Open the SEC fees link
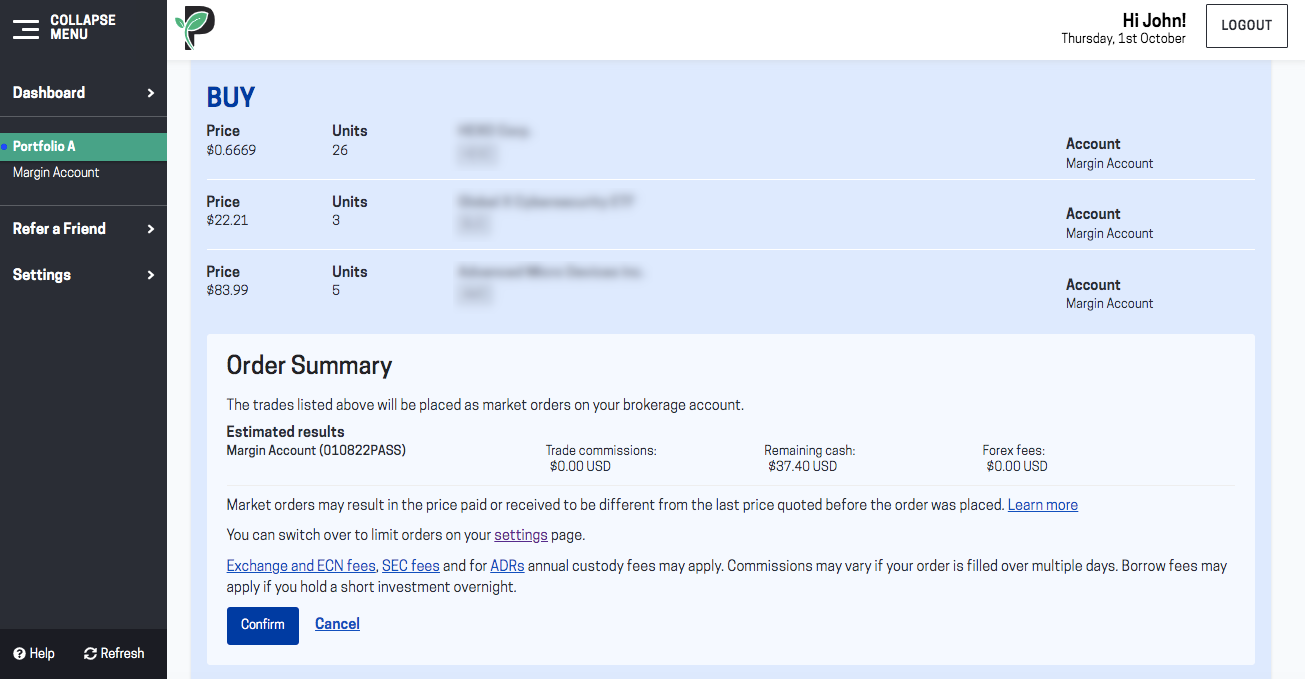The image size is (1305, 679). tap(410, 566)
